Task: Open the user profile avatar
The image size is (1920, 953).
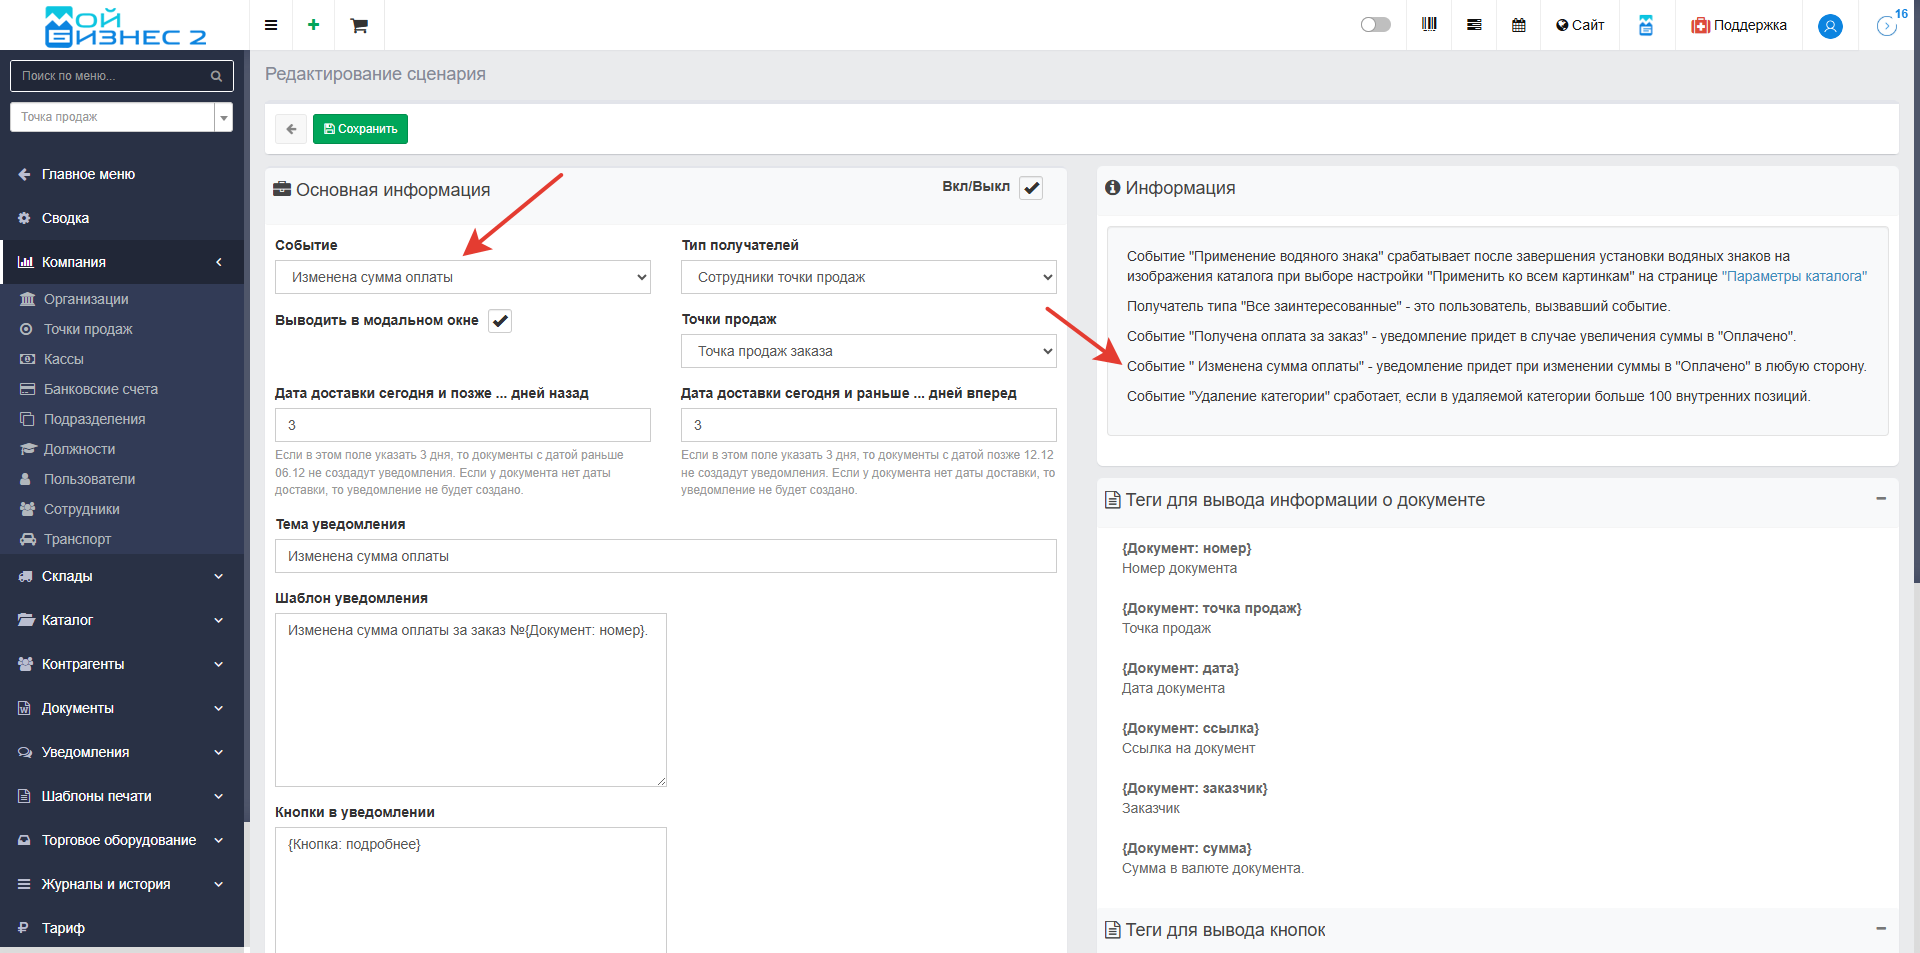Action: tap(1830, 26)
